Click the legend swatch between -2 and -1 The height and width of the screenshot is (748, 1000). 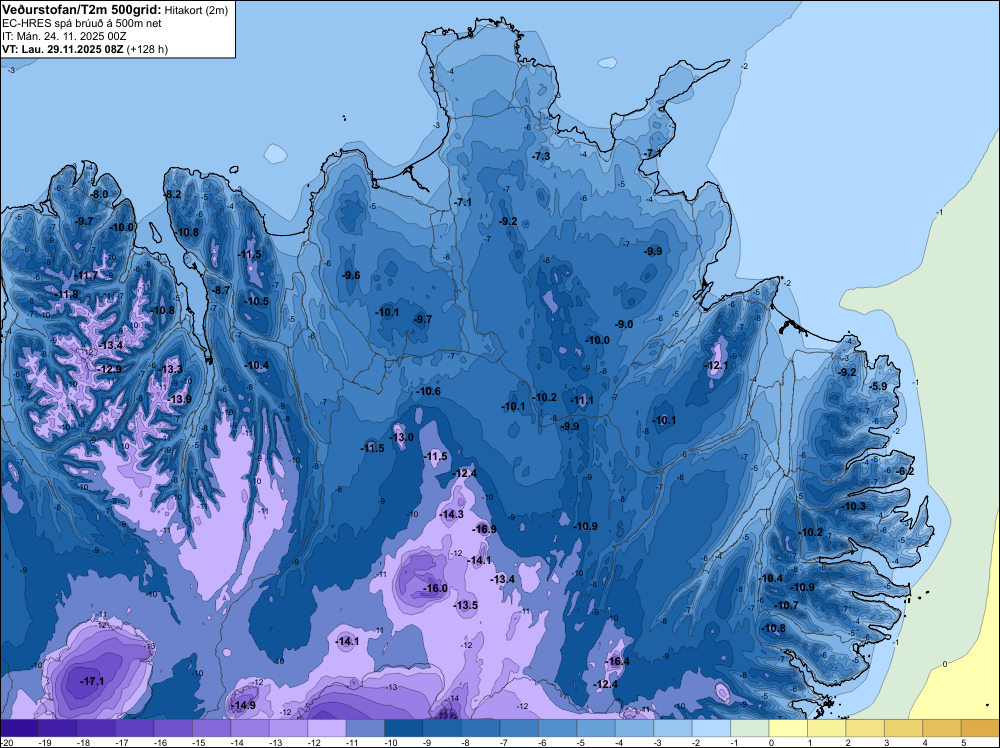pyautogui.click(x=711, y=728)
